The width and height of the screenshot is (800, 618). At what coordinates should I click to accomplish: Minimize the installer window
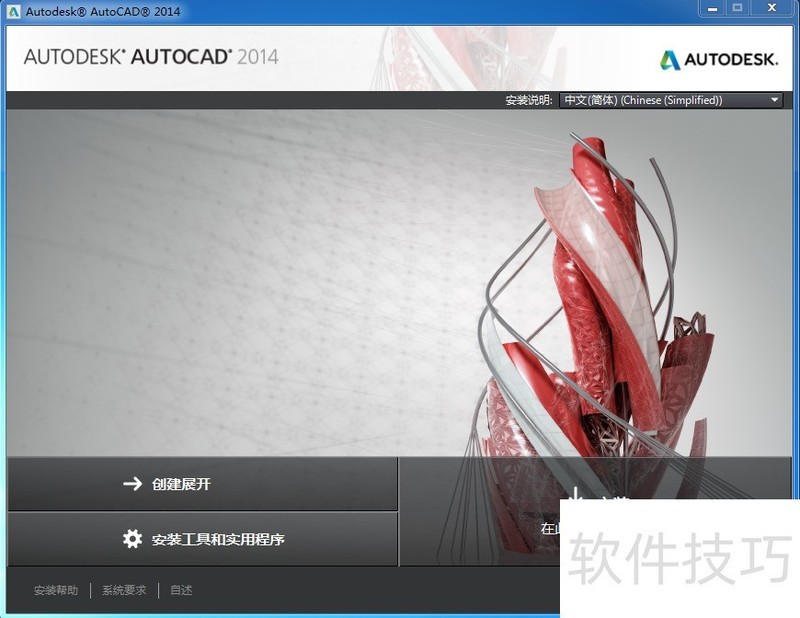click(712, 9)
